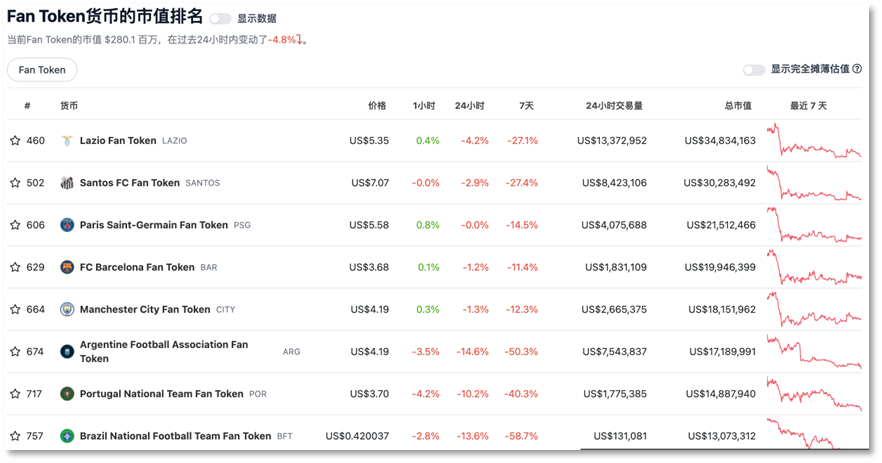882x463 pixels.
Task: Sort by 24小时交易量 column header
Action: 614,106
